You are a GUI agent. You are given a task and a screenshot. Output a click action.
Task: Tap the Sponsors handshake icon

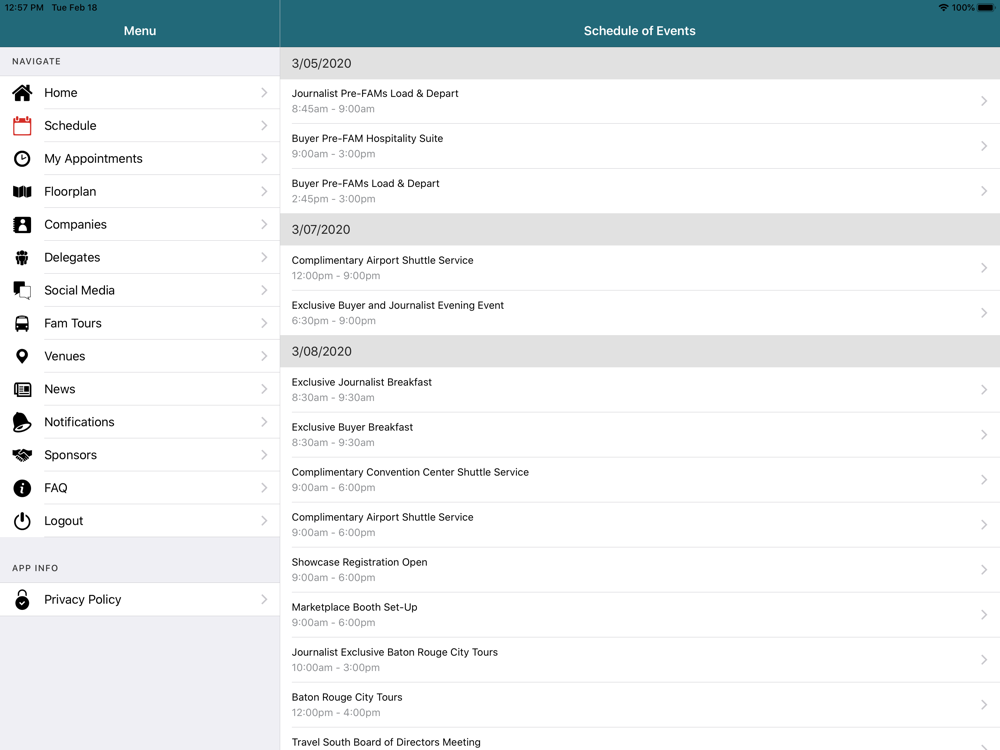click(22, 455)
